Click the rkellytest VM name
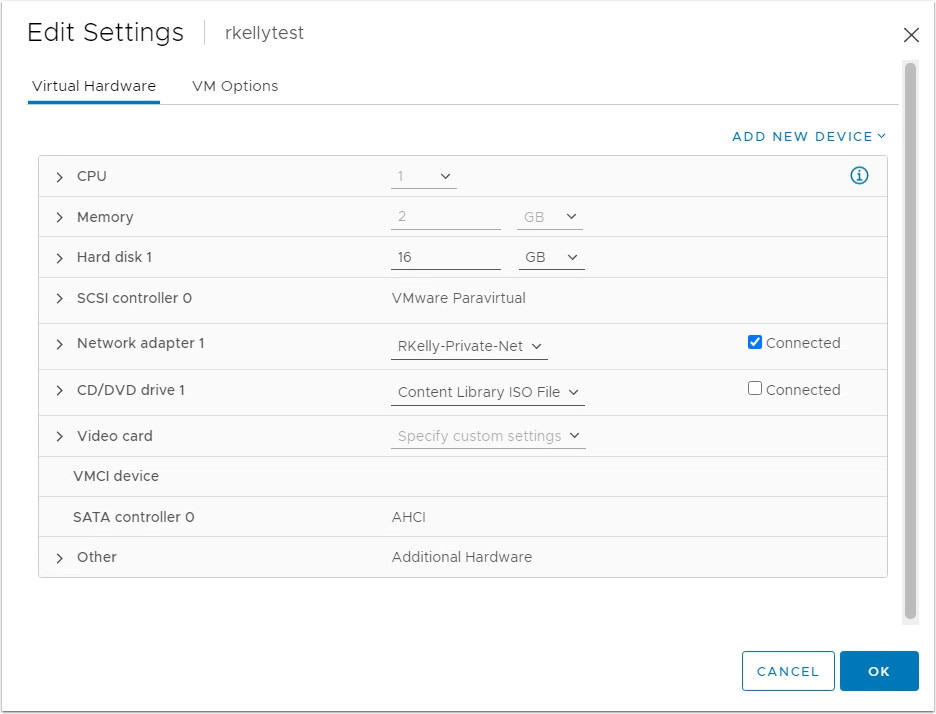The height and width of the screenshot is (714, 936). point(264,33)
